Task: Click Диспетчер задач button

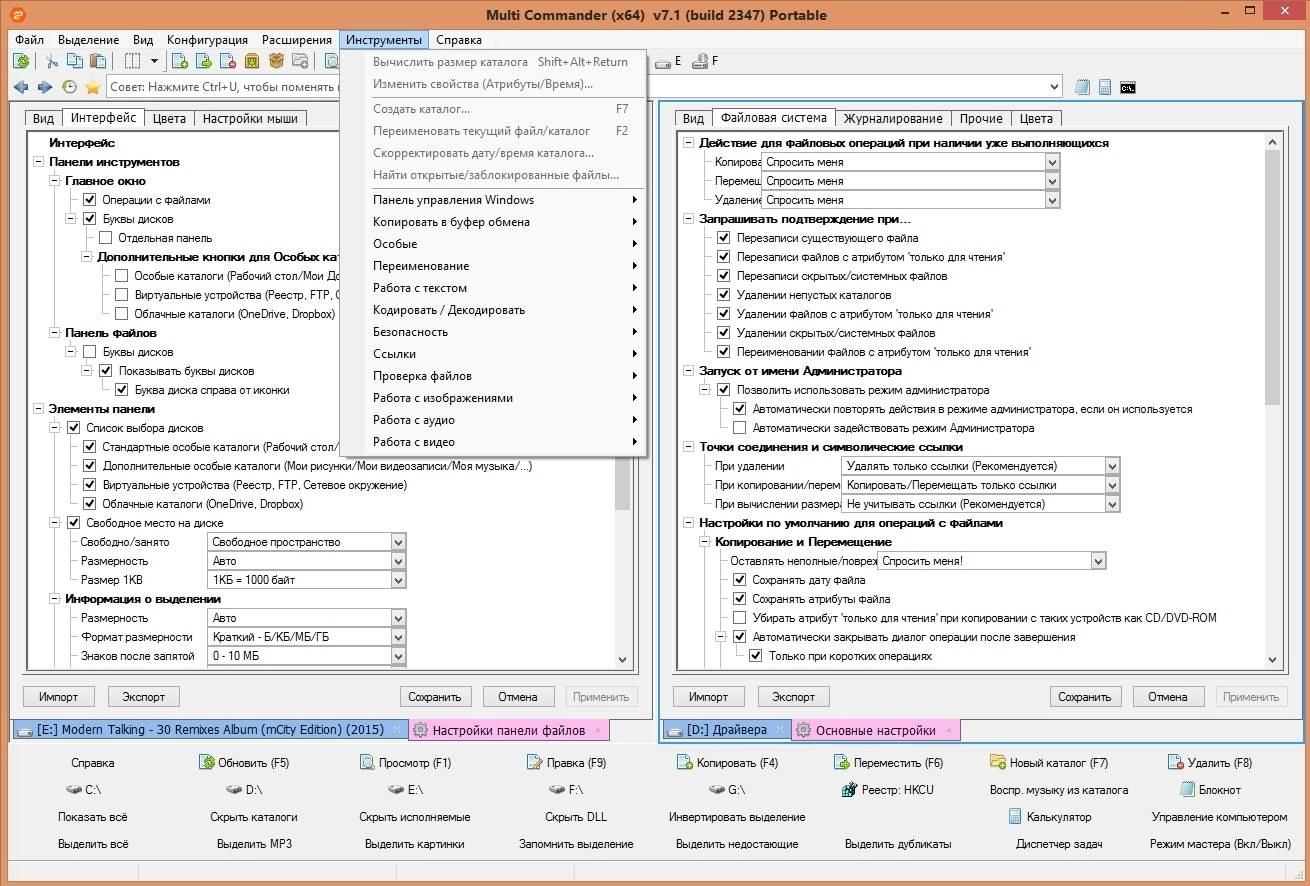Action: [1059, 844]
